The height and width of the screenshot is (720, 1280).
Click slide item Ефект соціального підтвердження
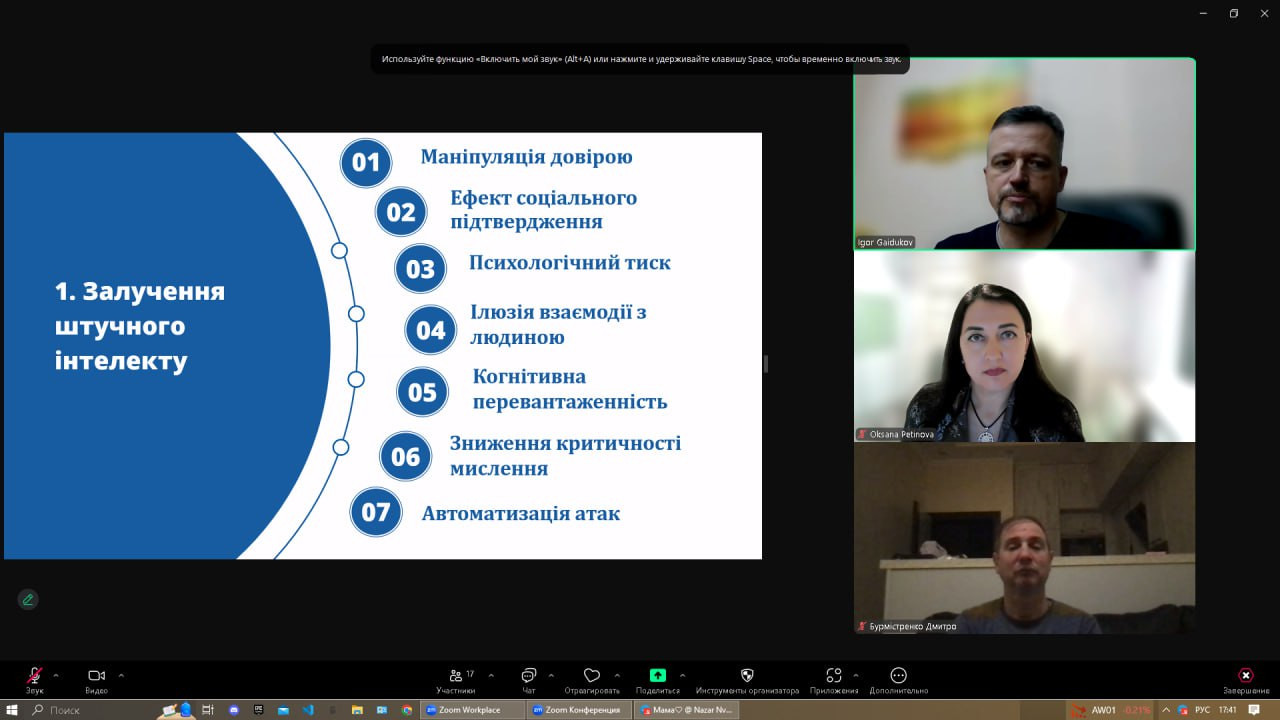tap(543, 210)
